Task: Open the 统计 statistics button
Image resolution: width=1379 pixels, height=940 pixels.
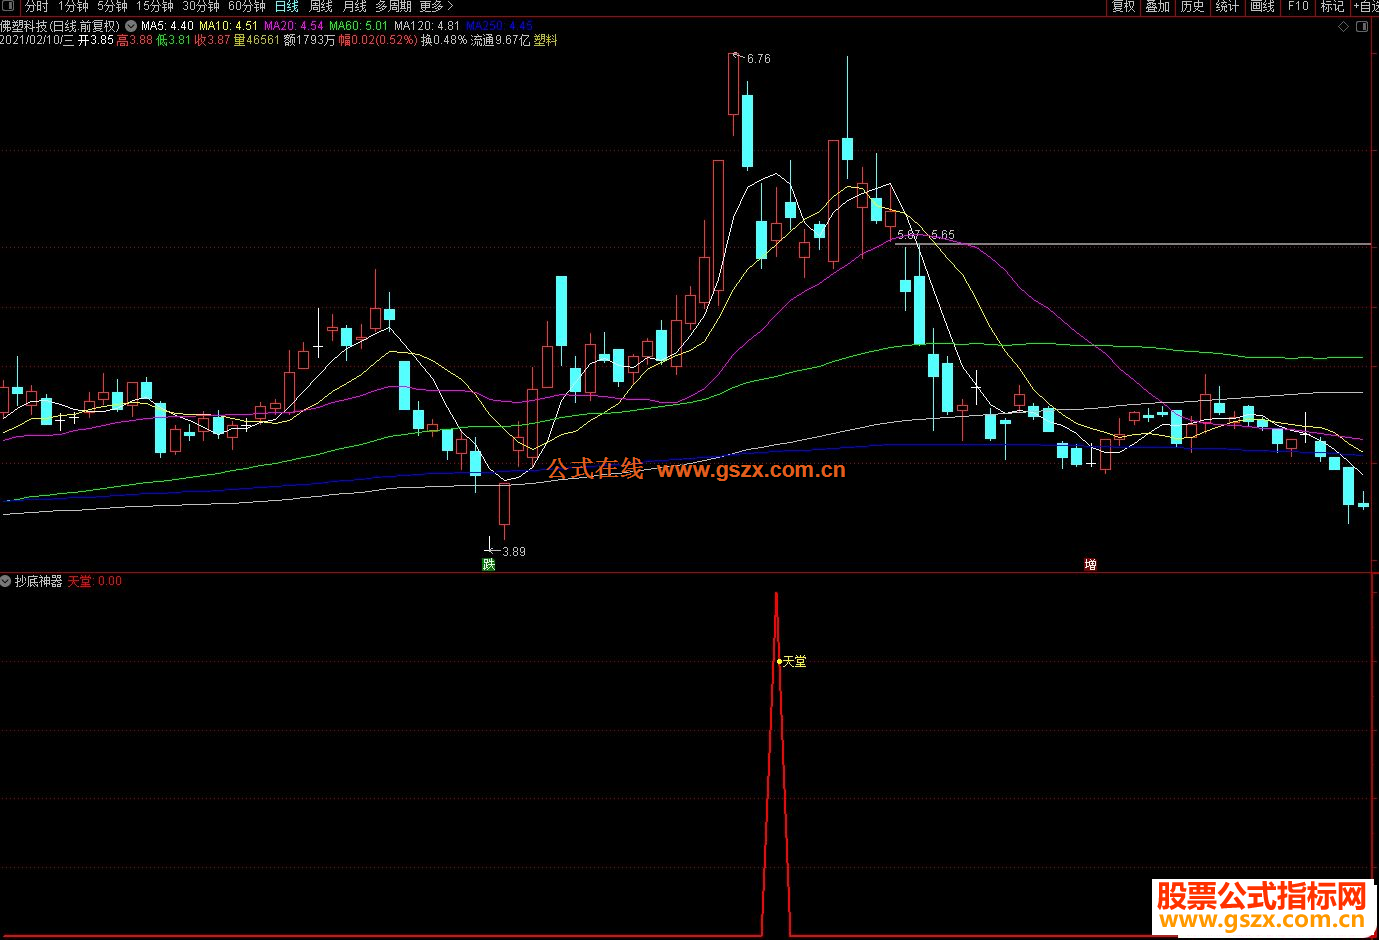Action: point(1227,6)
